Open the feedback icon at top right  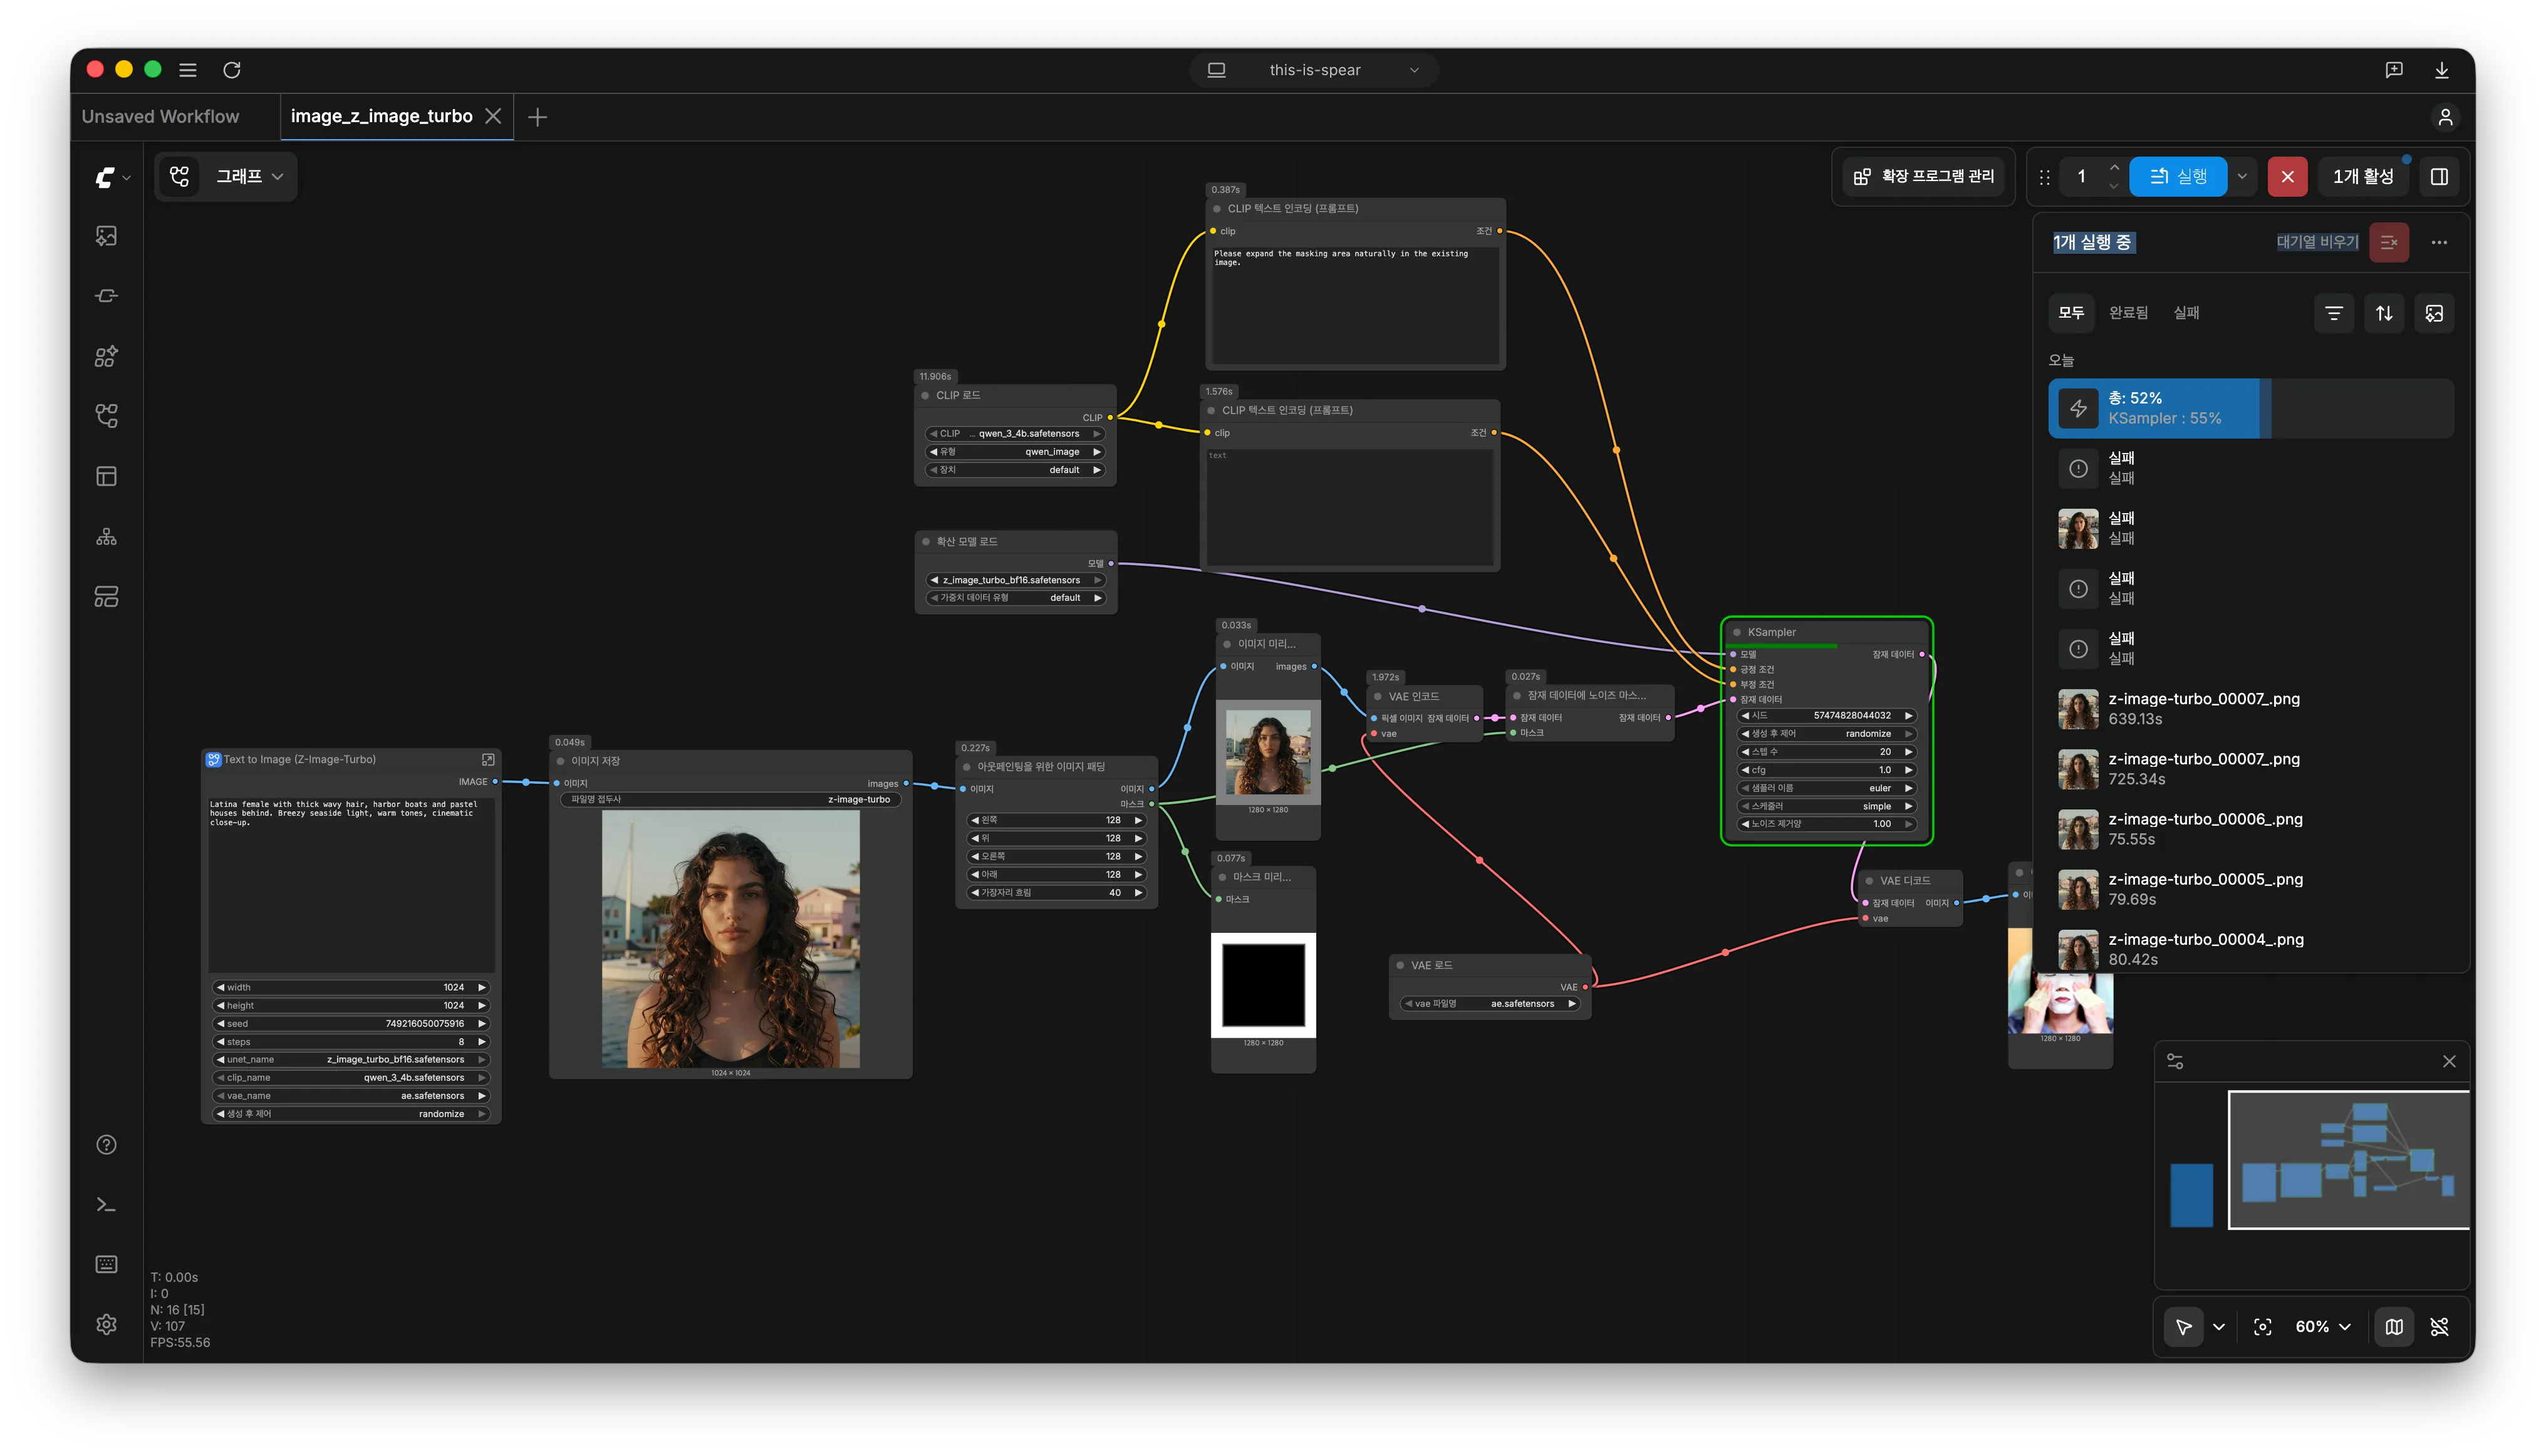2393,70
